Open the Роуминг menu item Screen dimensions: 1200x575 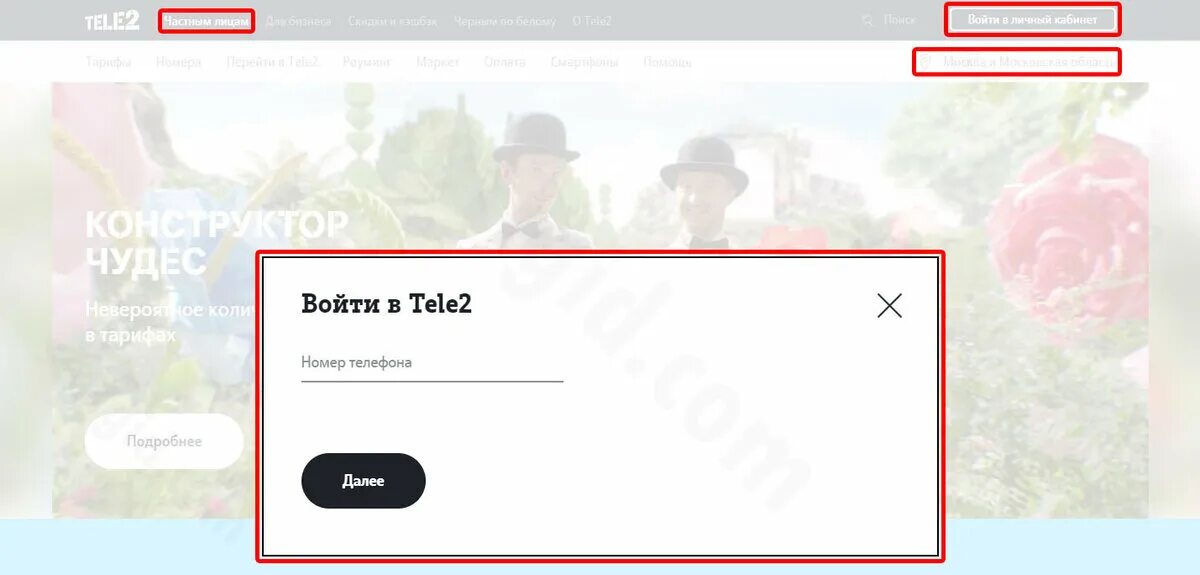[x=367, y=62]
